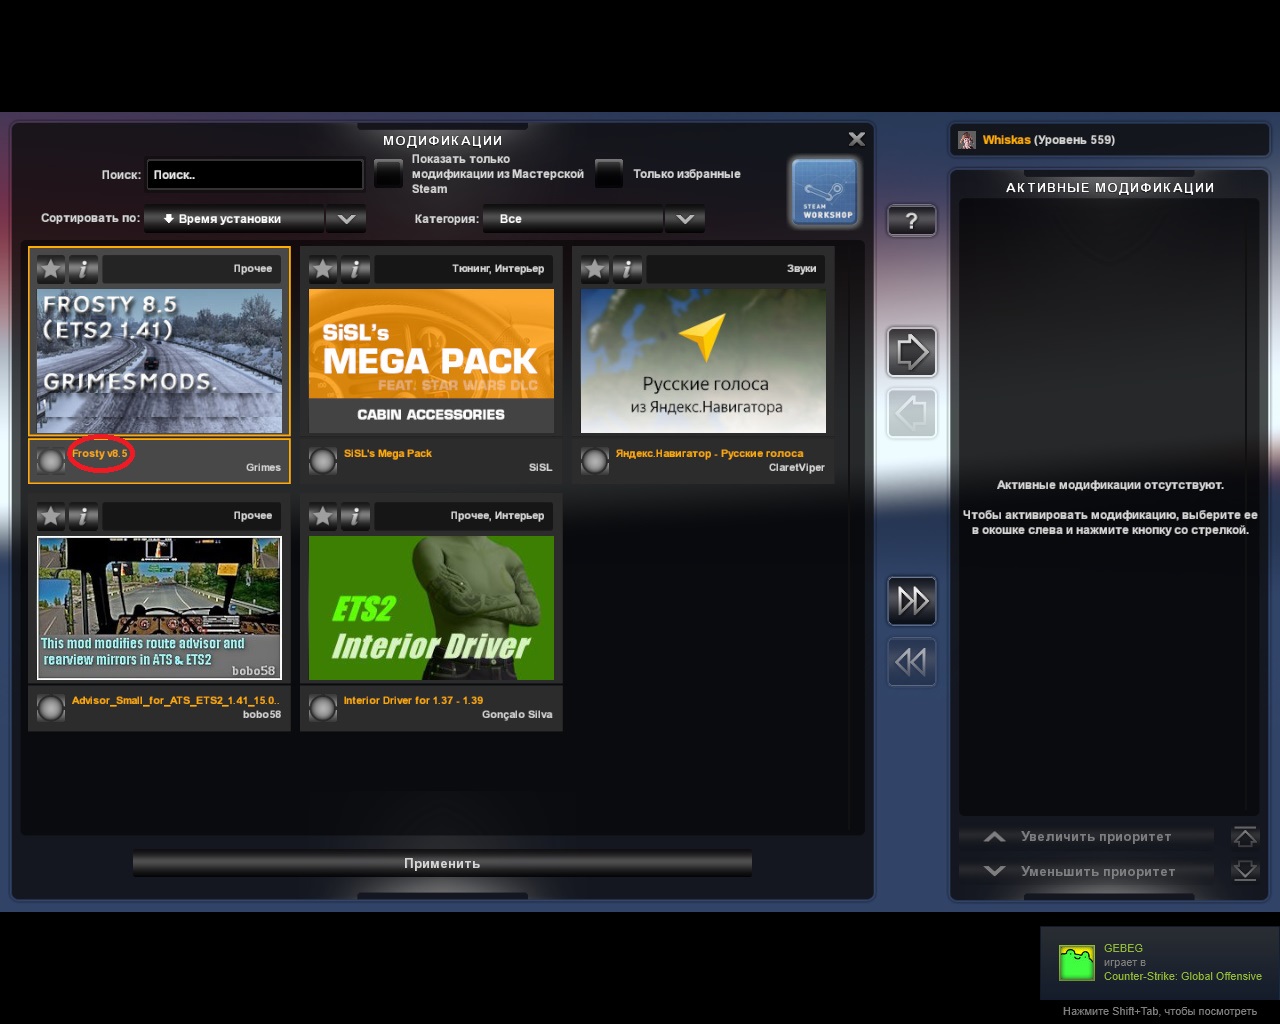Focus the mod search field
This screenshot has width=1280, height=1024.
(255, 175)
